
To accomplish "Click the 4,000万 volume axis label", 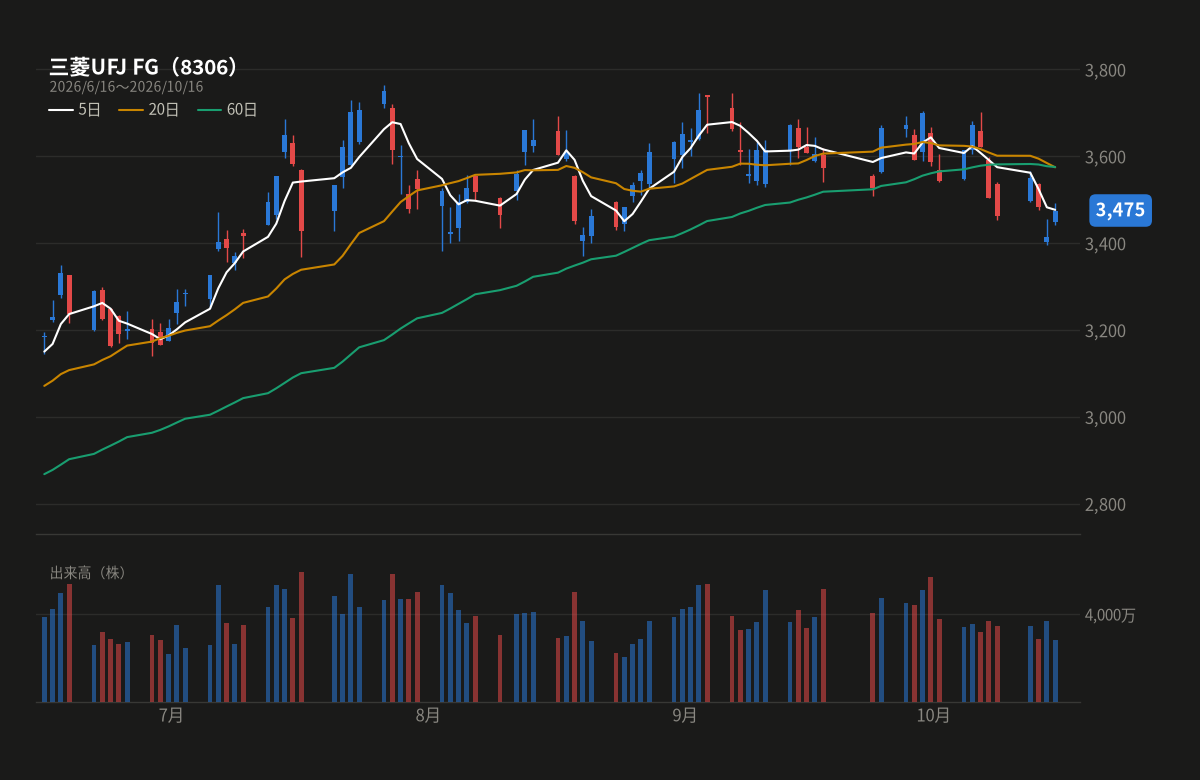I will 1110,615.
